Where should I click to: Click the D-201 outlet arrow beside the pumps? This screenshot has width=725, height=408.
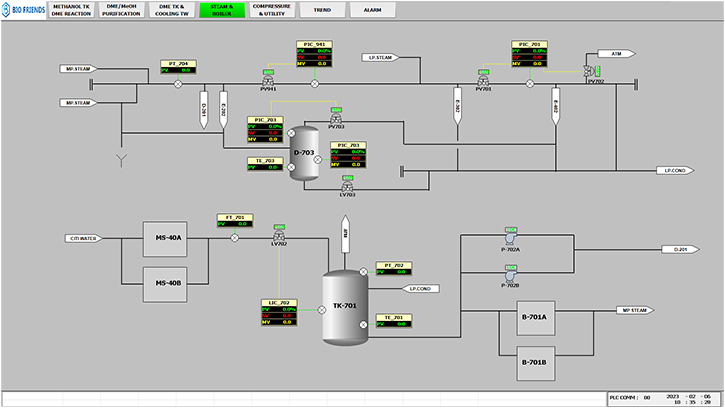point(680,250)
